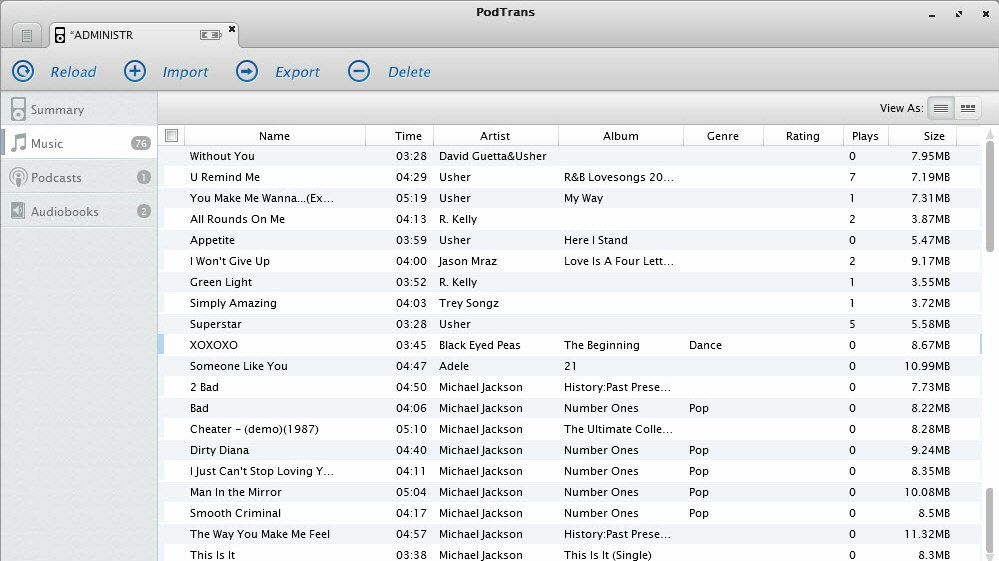
Task: Click the battery indicator in device tab
Action: click(x=210, y=35)
